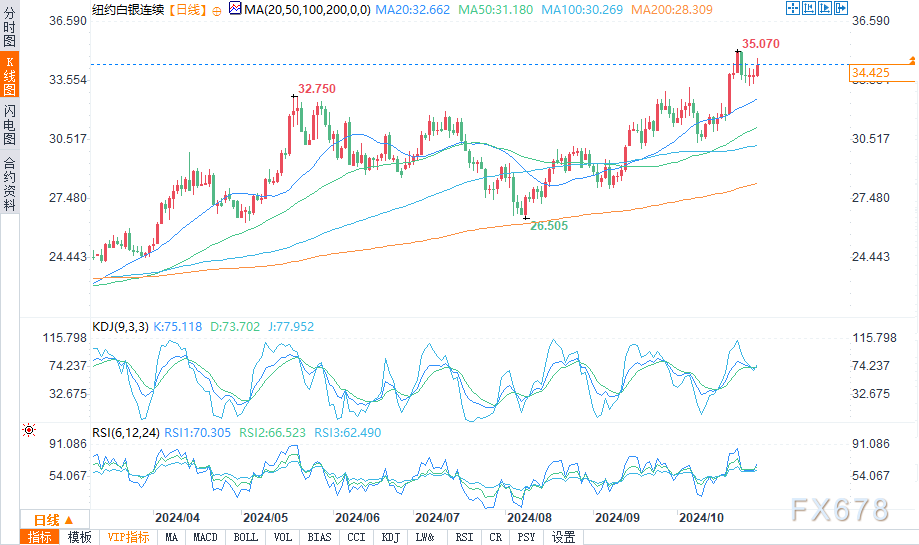919x545 pixels.
Task: Open the 日线 period selector dropdown
Action: (x=54, y=520)
